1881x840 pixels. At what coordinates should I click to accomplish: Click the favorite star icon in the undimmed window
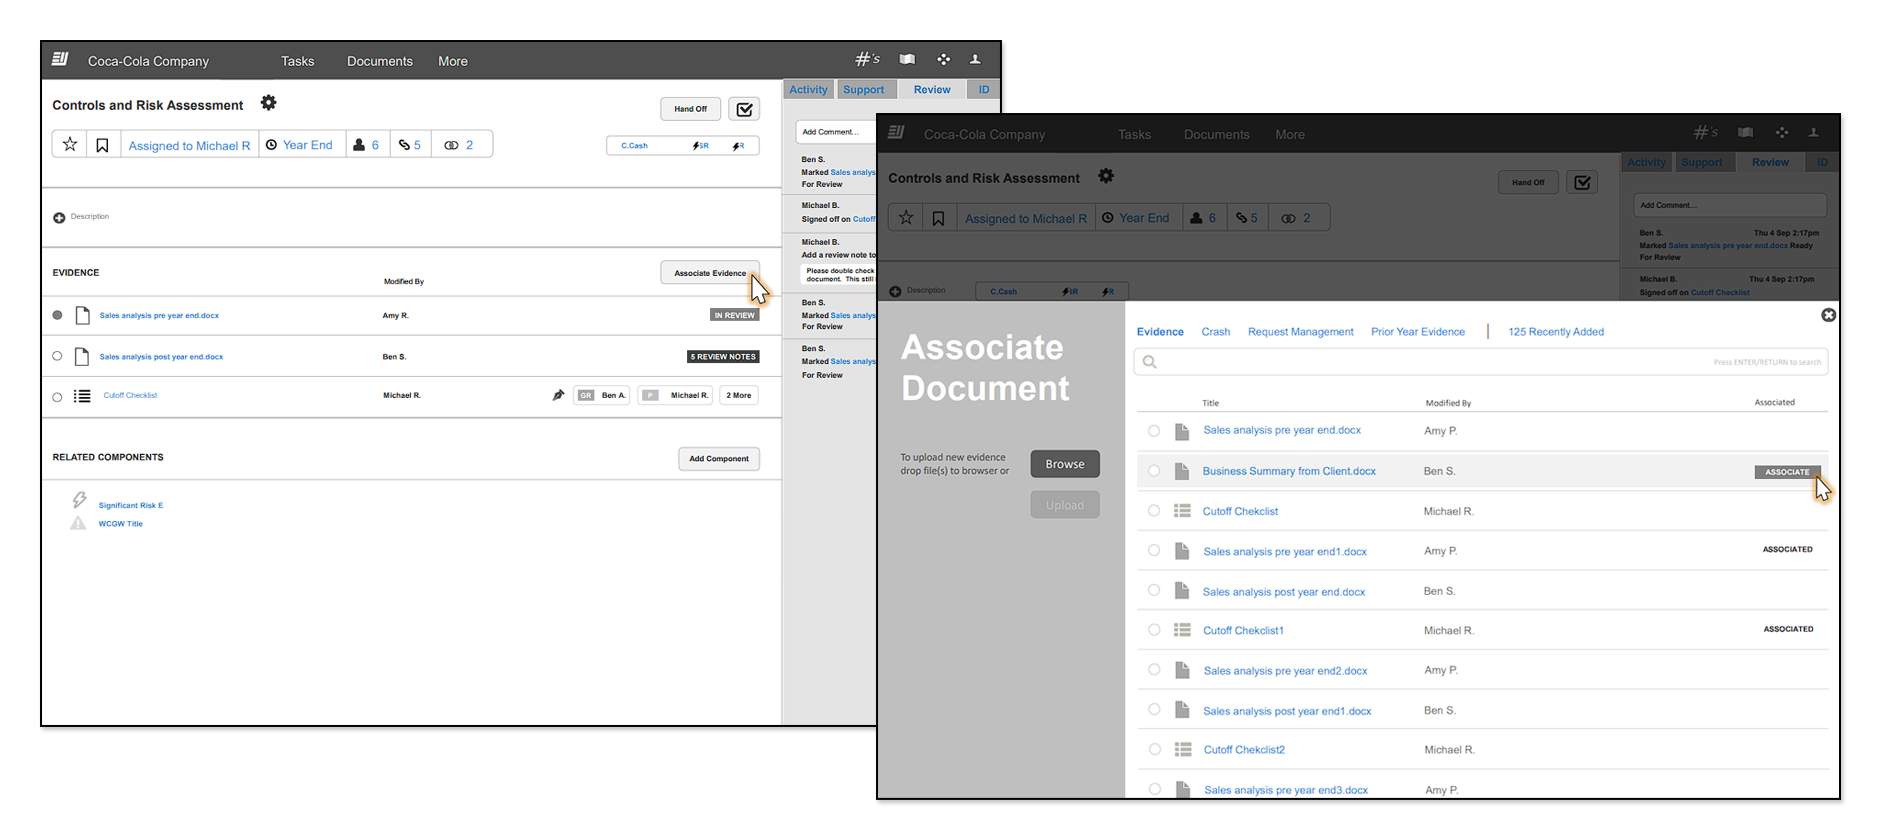pyautogui.click(x=70, y=145)
